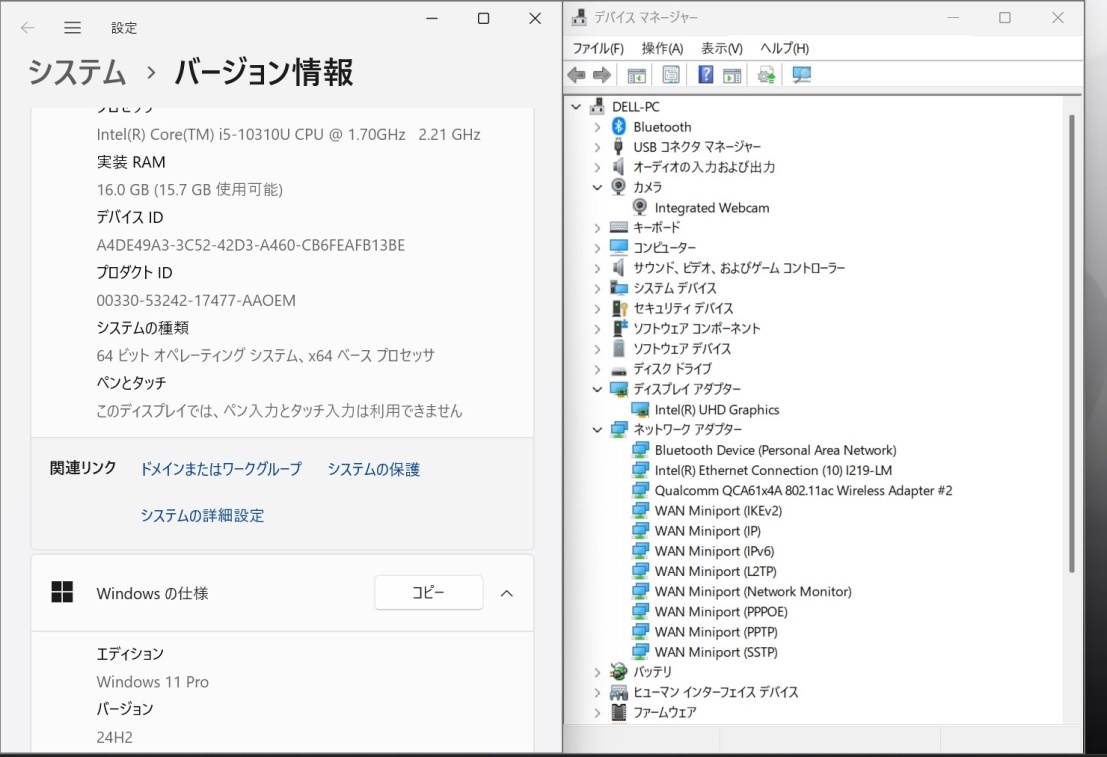
Task: Select WAN Miniport (IKEv2)
Action: 718,511
